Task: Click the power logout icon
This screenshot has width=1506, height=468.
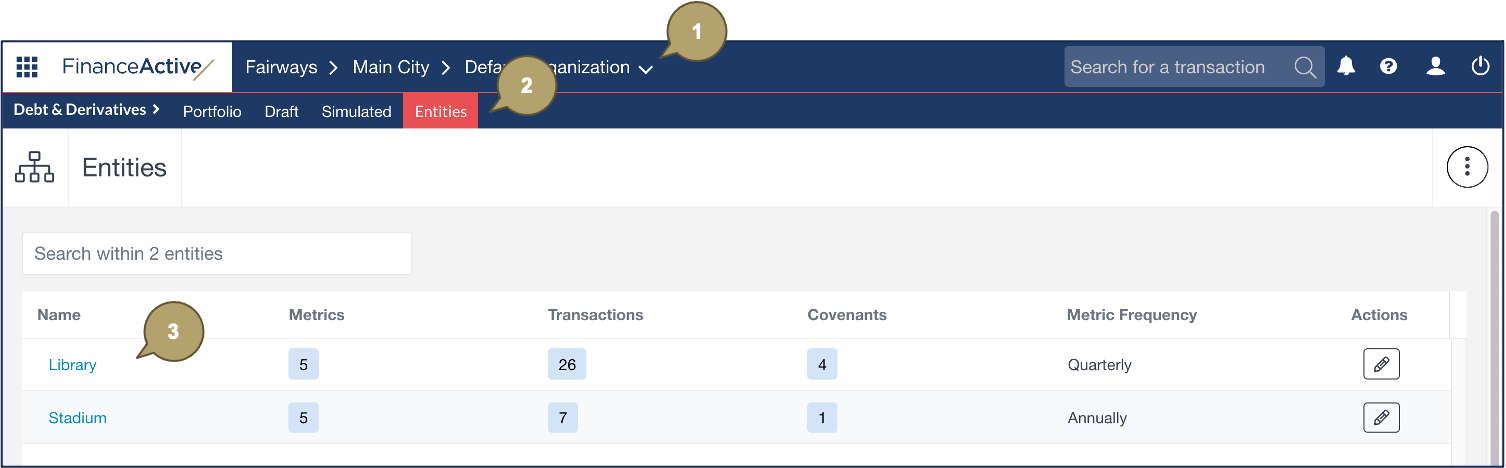Action: 1481,67
